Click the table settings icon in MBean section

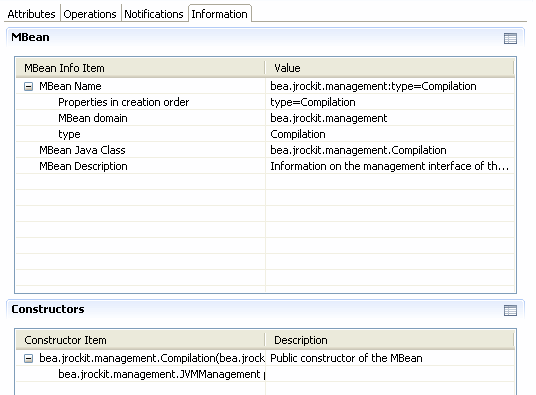tap(510, 38)
